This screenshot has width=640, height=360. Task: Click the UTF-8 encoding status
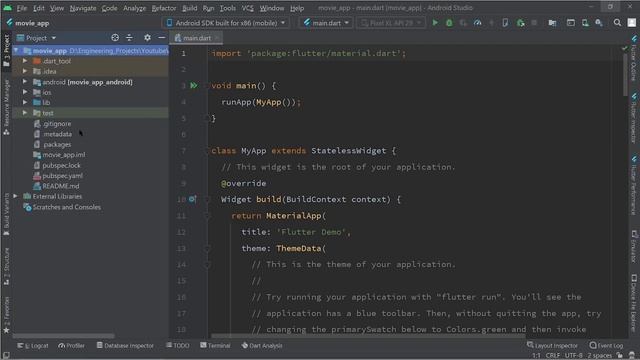[573, 356]
